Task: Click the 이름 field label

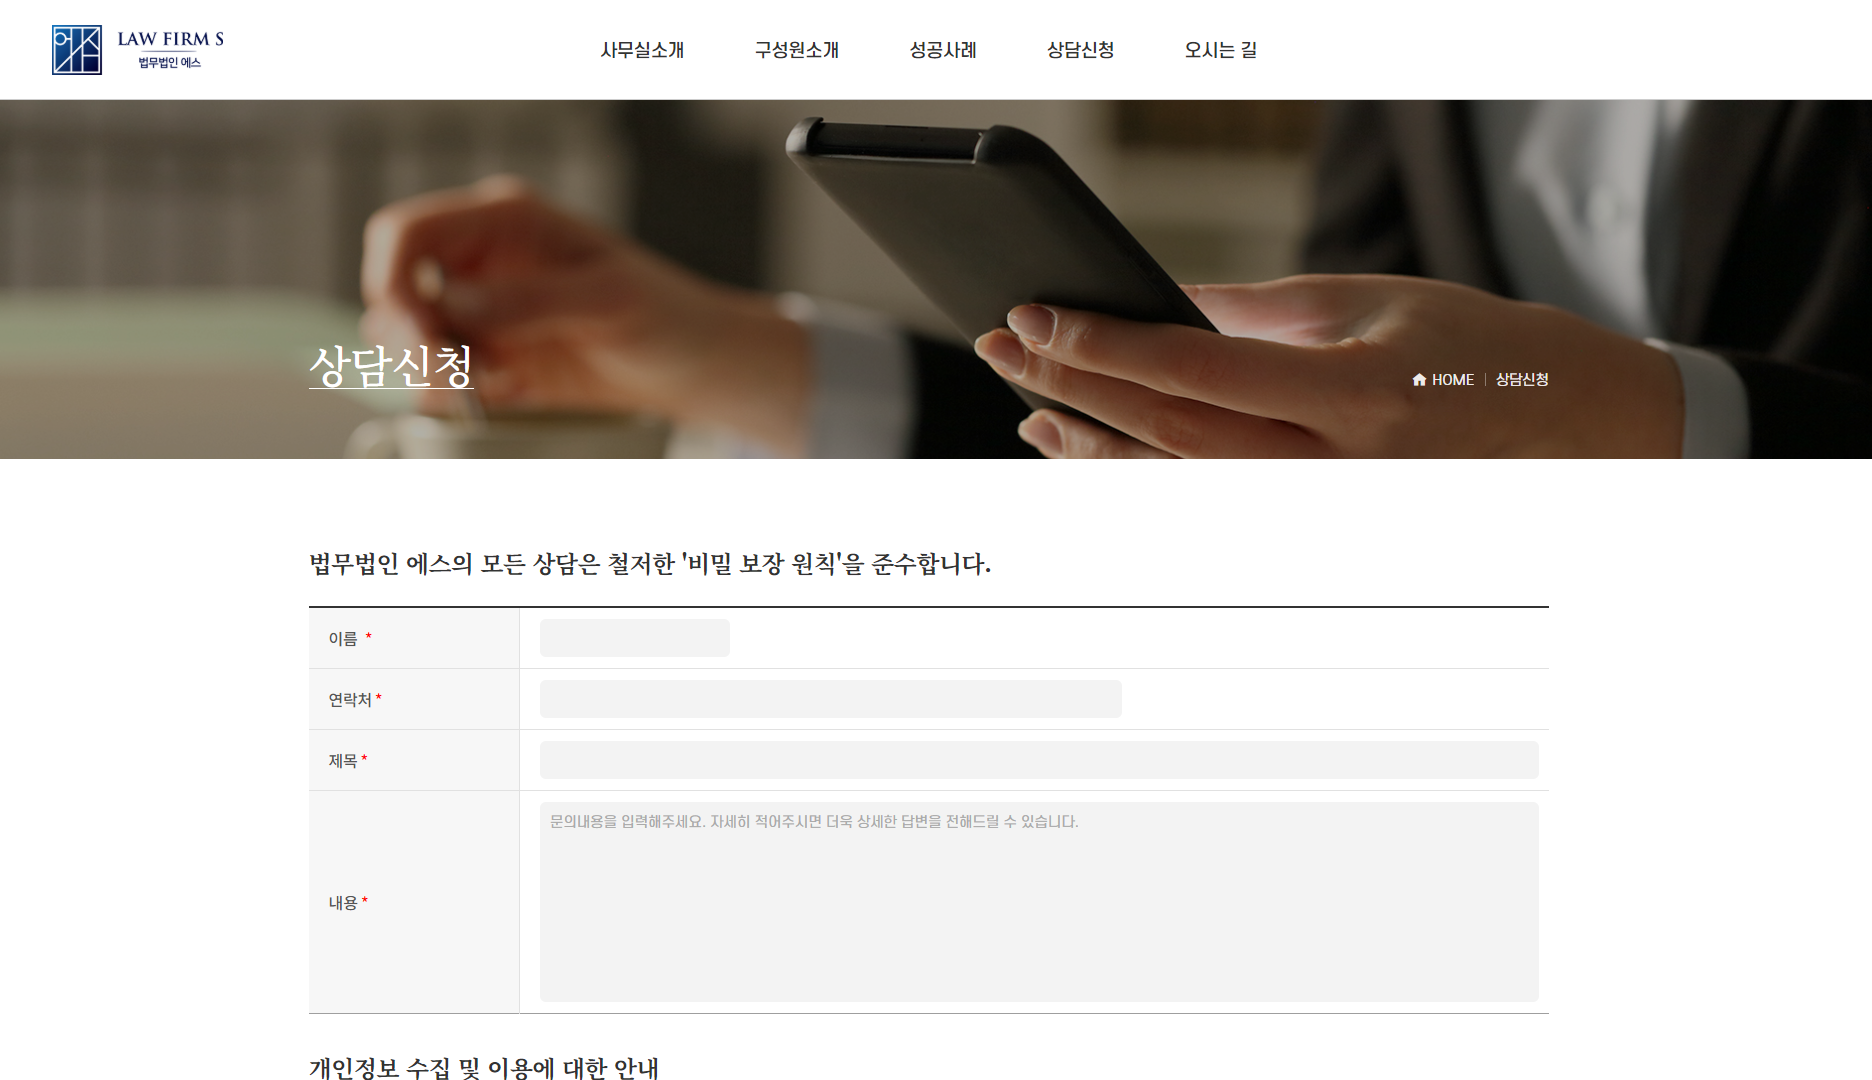Action: 343,639
